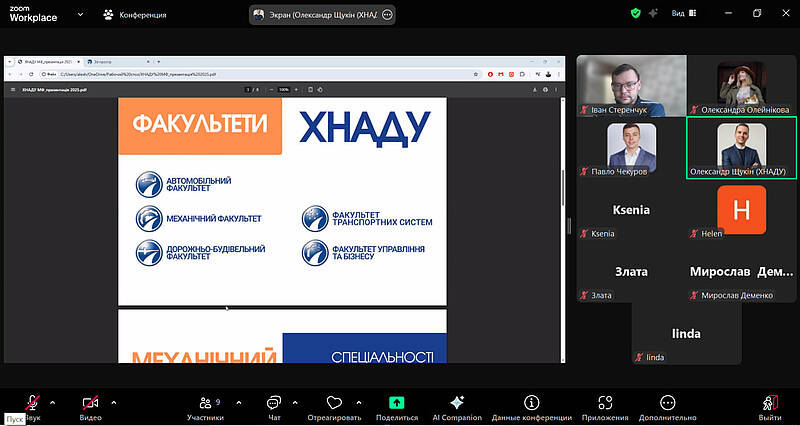800x426 pixels.
Task: Click Дорожньо-будівельний факультет text
Action: pos(216,253)
